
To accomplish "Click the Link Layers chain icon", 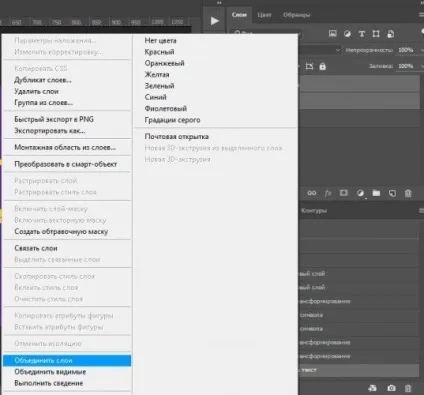I will pos(312,193).
